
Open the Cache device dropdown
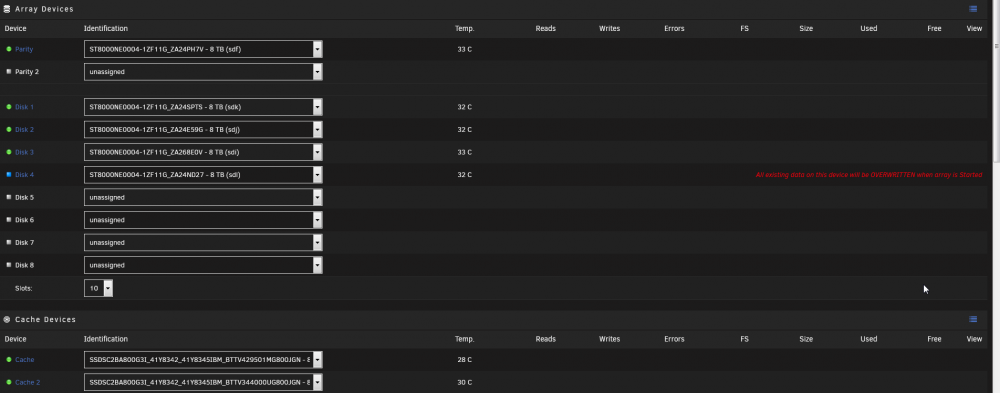203,360
